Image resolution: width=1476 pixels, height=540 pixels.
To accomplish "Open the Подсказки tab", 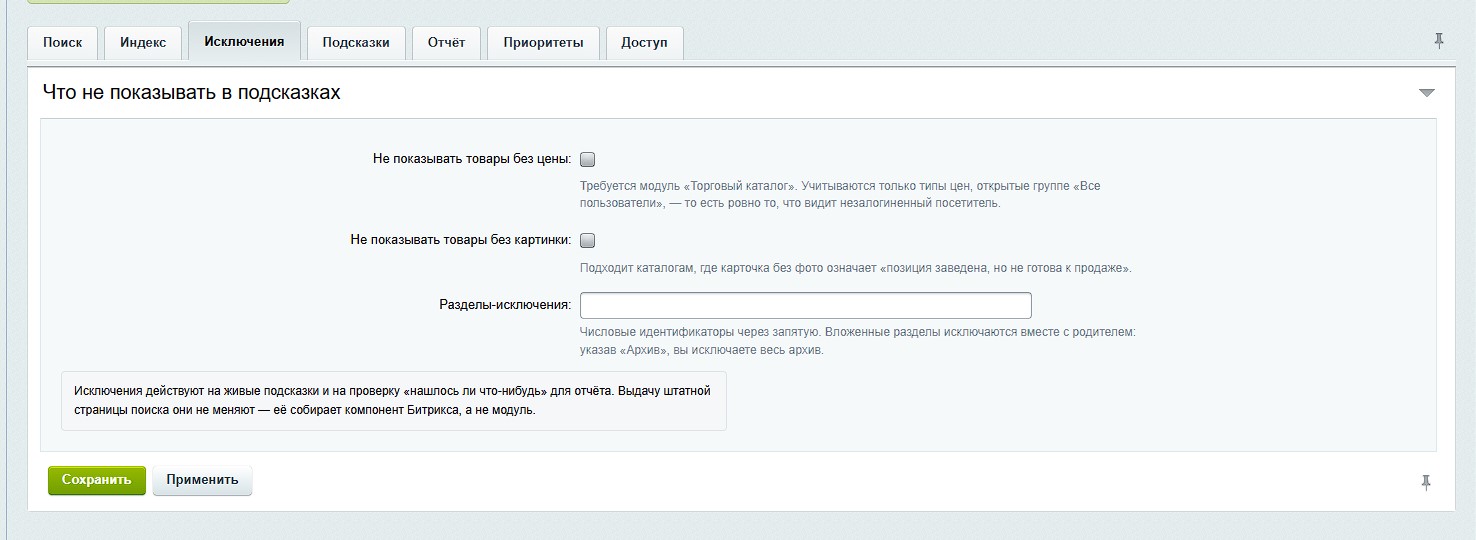I will pos(356,43).
